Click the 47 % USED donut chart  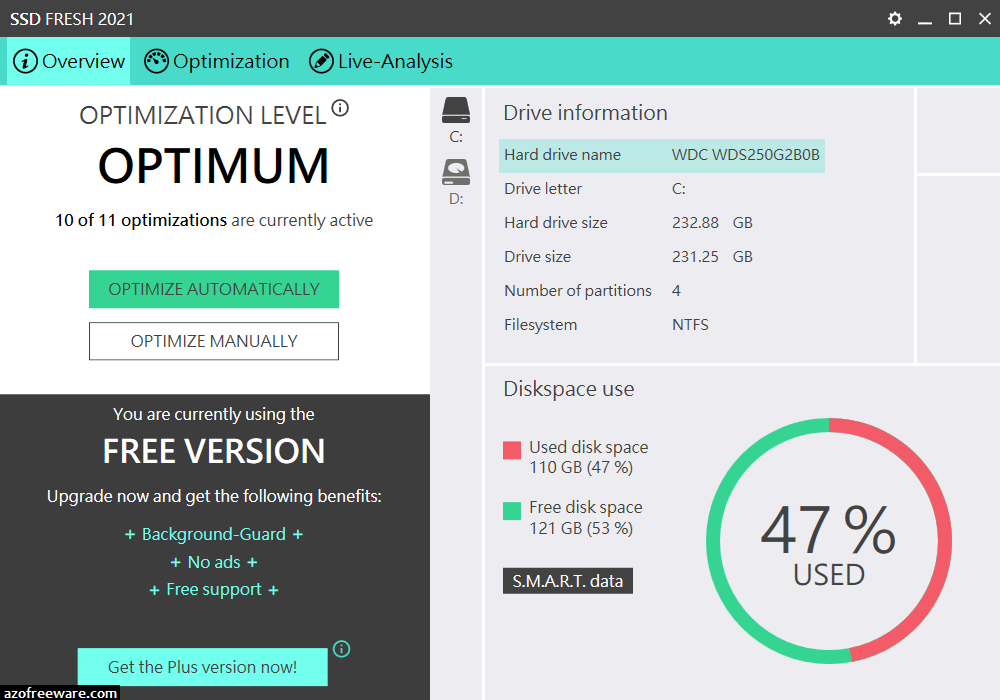click(x=828, y=541)
